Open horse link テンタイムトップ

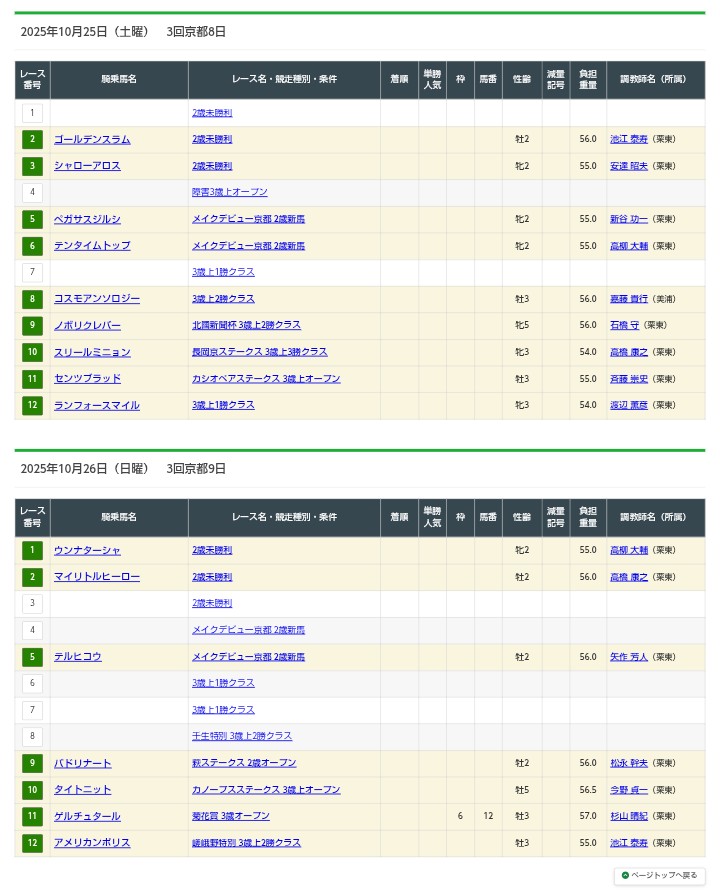[x=92, y=245]
